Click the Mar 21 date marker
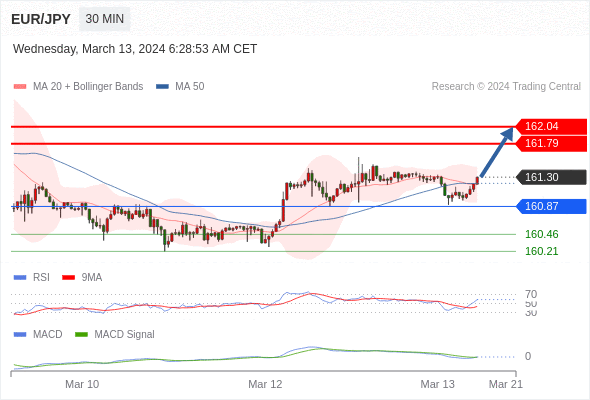590x400 pixels. (x=506, y=384)
